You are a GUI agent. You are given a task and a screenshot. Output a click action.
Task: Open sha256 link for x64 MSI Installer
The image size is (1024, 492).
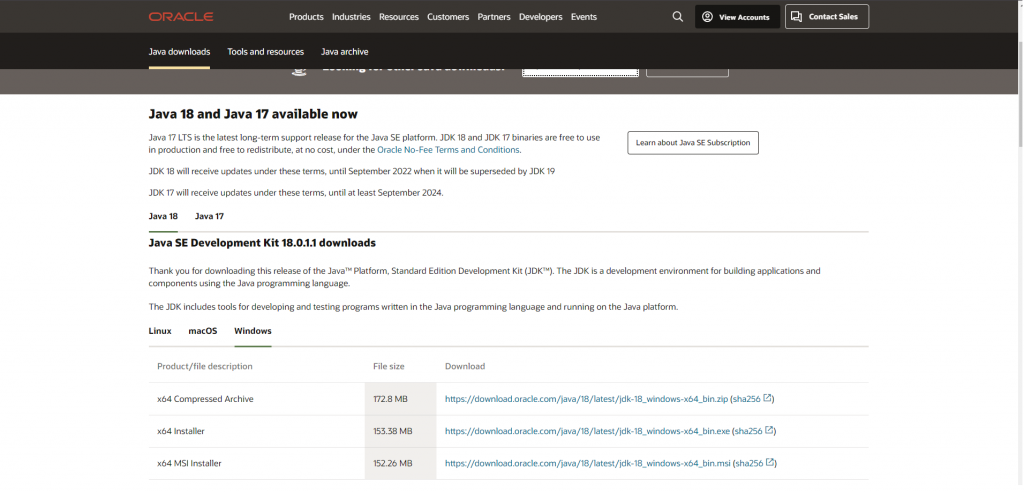[x=755, y=463]
